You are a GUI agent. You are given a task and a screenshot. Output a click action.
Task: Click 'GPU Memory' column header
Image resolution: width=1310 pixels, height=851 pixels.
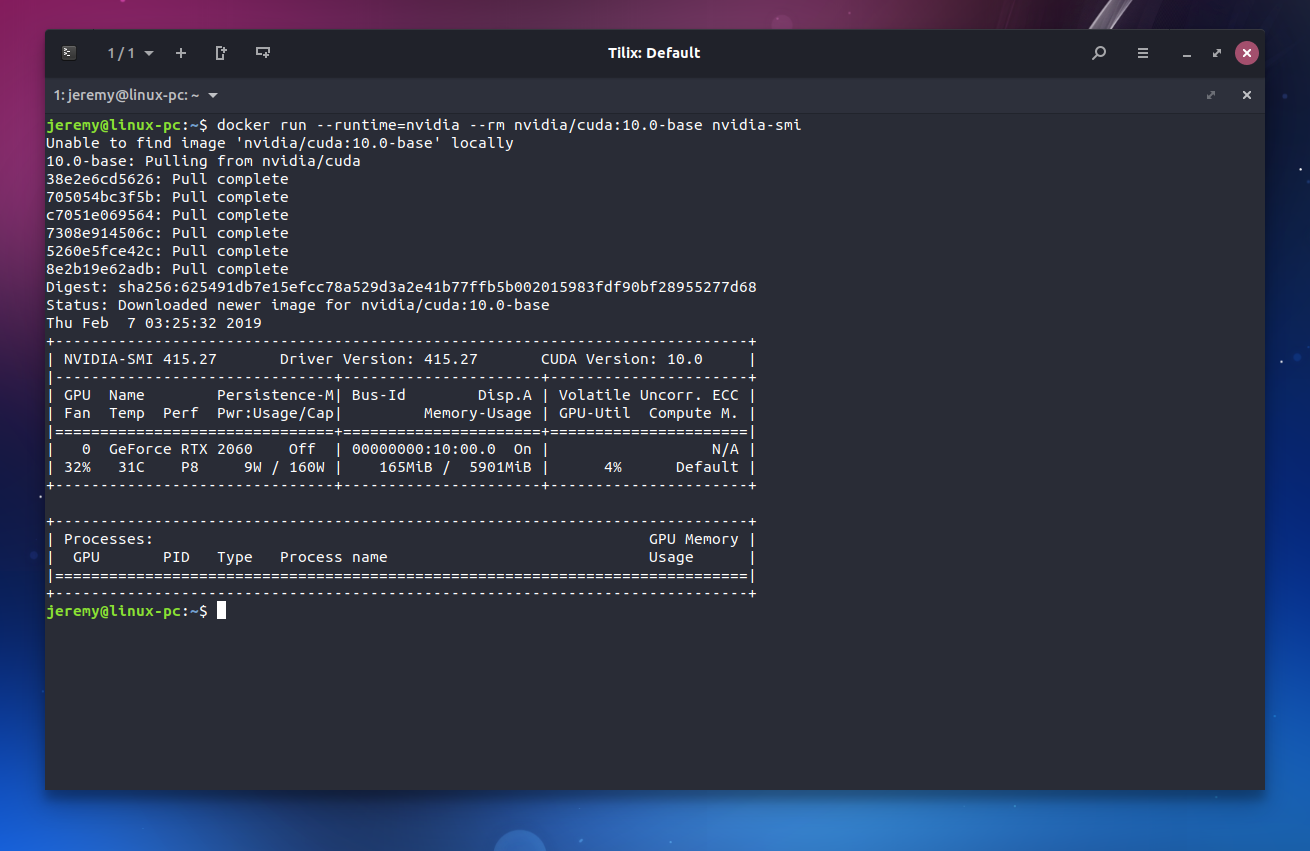[694, 539]
